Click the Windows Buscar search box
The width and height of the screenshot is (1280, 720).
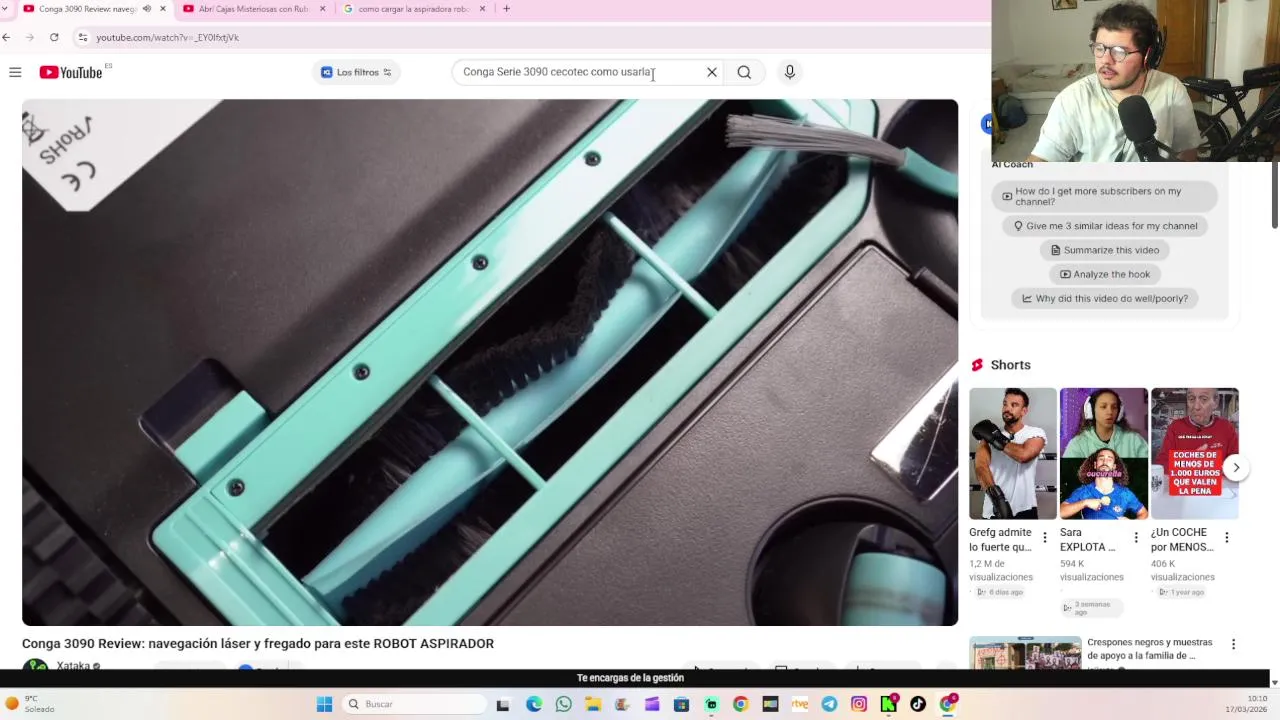click(413, 704)
